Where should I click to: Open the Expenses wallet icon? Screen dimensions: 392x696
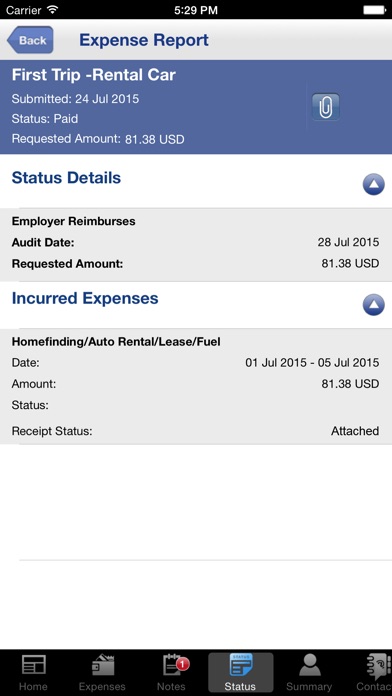pyautogui.click(x=103, y=665)
